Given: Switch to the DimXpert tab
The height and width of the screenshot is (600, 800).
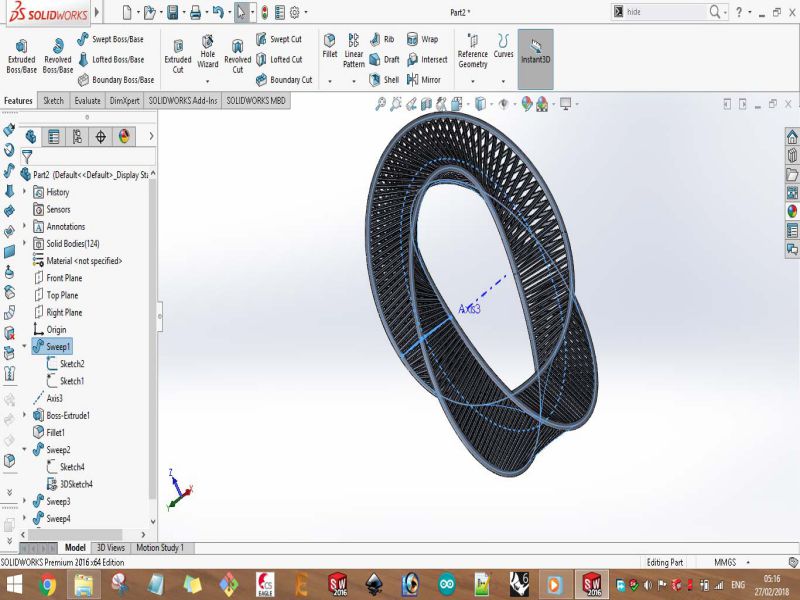Looking at the screenshot, I should pos(124,101).
